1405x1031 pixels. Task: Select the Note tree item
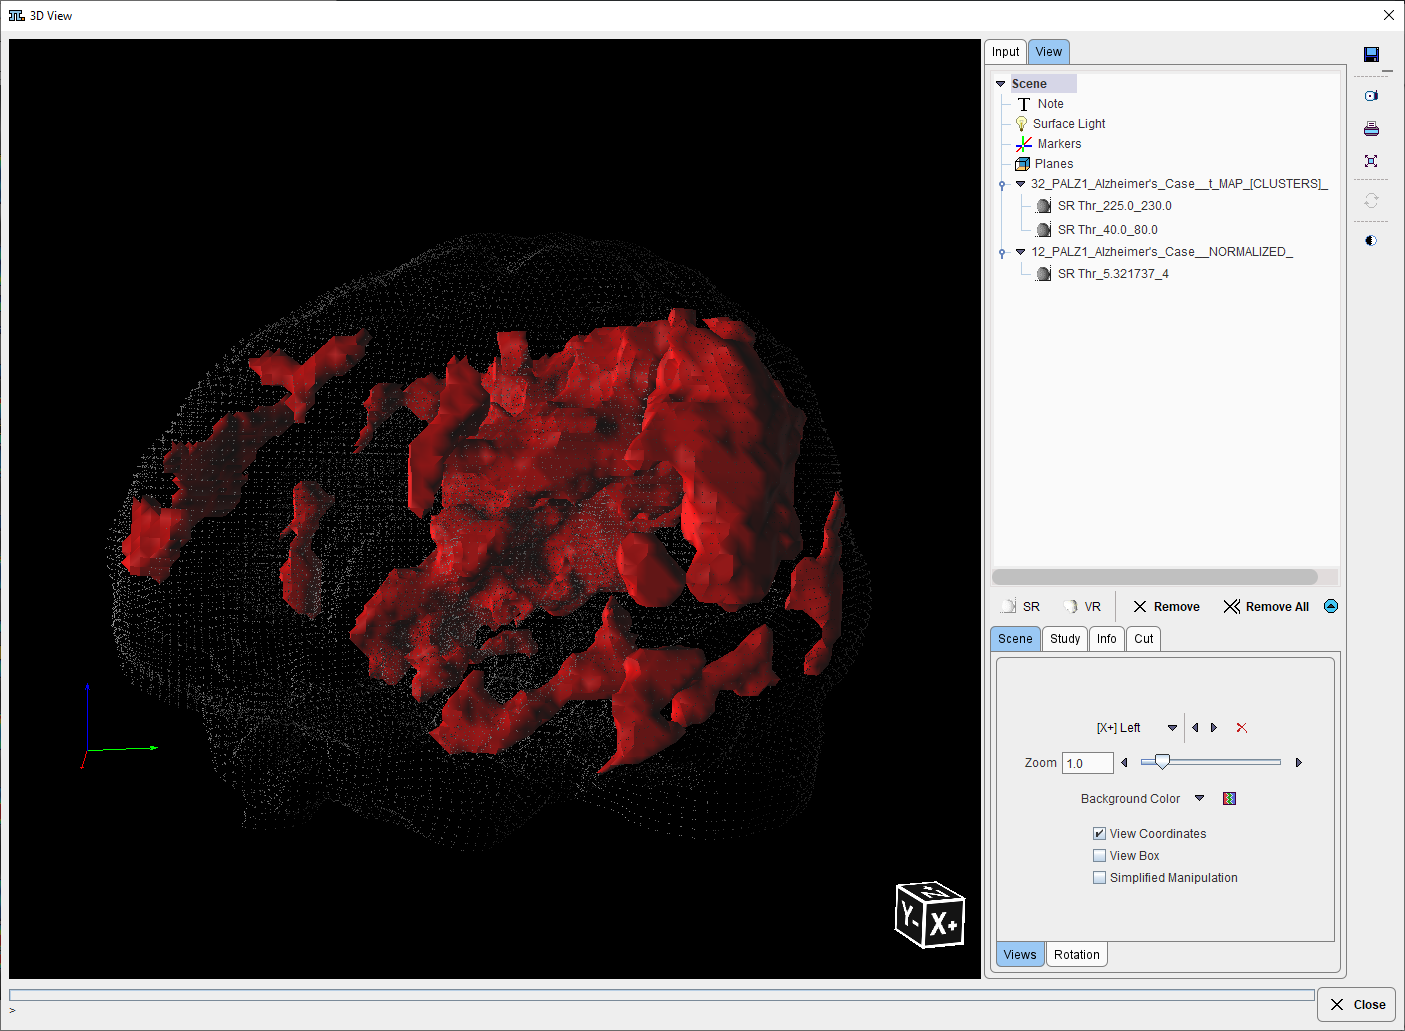(1050, 104)
